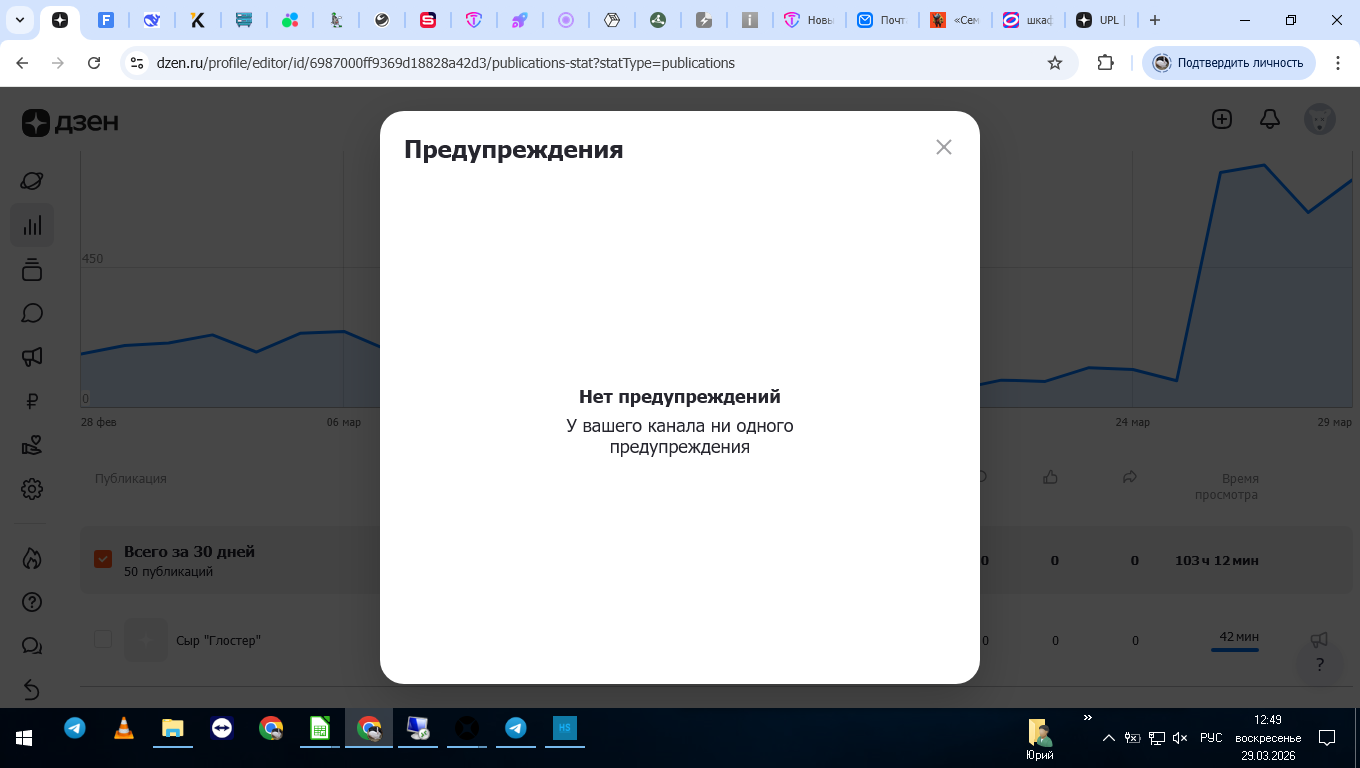
Task: Click the shares arrow column icon
Action: [1130, 478]
